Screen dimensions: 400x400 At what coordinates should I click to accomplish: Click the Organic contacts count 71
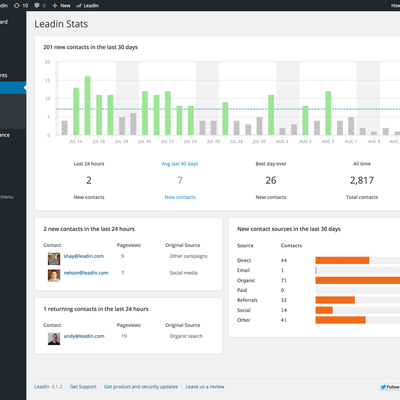[x=284, y=280]
